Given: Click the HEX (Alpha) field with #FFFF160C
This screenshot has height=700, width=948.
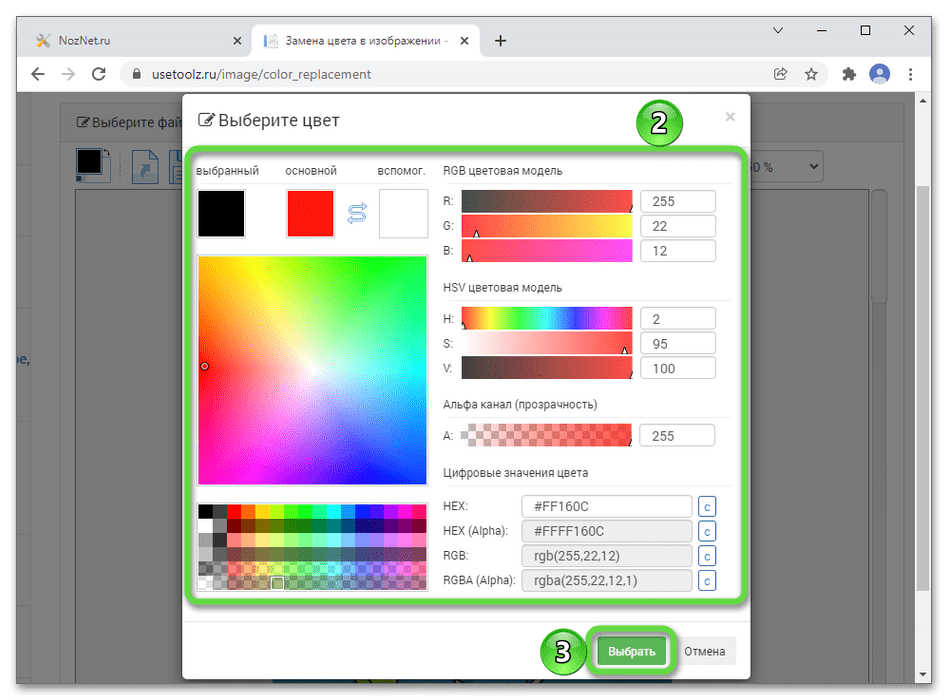Looking at the screenshot, I should point(606,531).
